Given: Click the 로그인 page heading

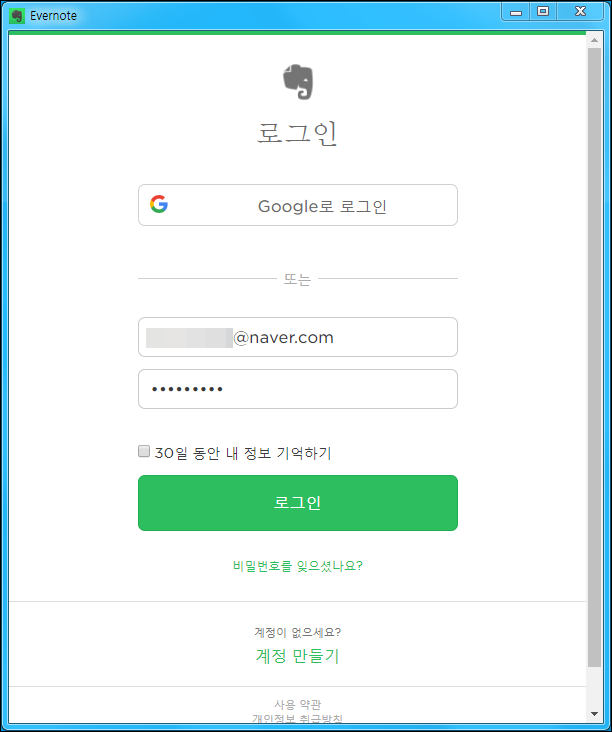Looking at the screenshot, I should [x=297, y=133].
